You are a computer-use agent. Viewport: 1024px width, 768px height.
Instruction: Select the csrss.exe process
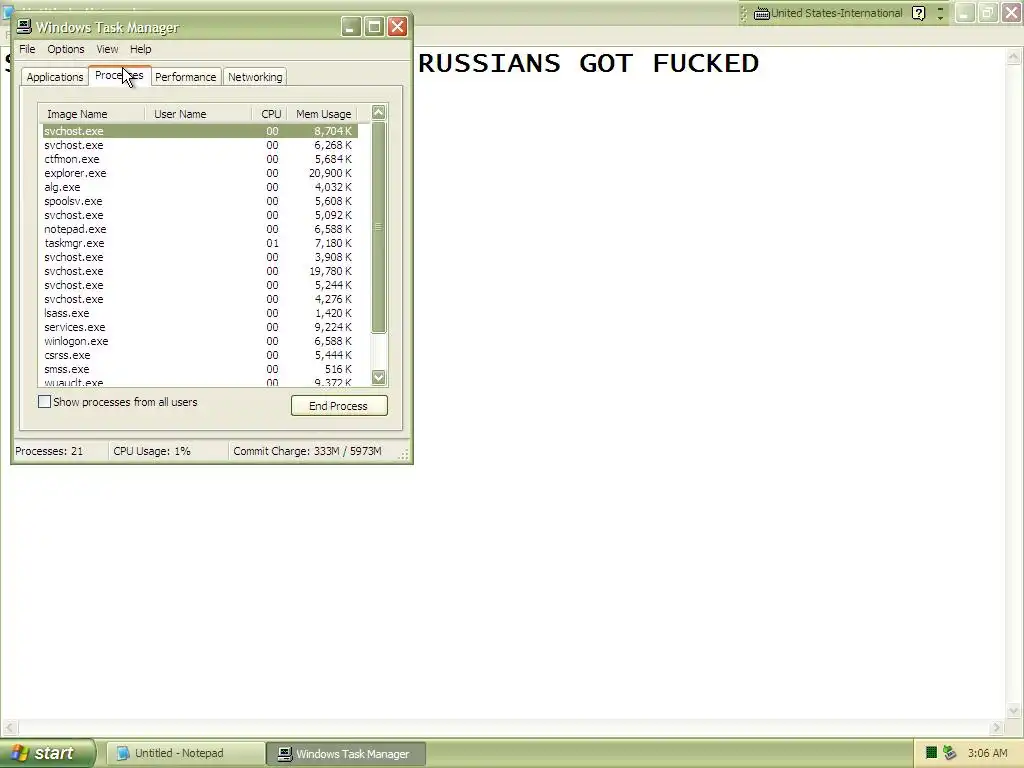[200, 355]
